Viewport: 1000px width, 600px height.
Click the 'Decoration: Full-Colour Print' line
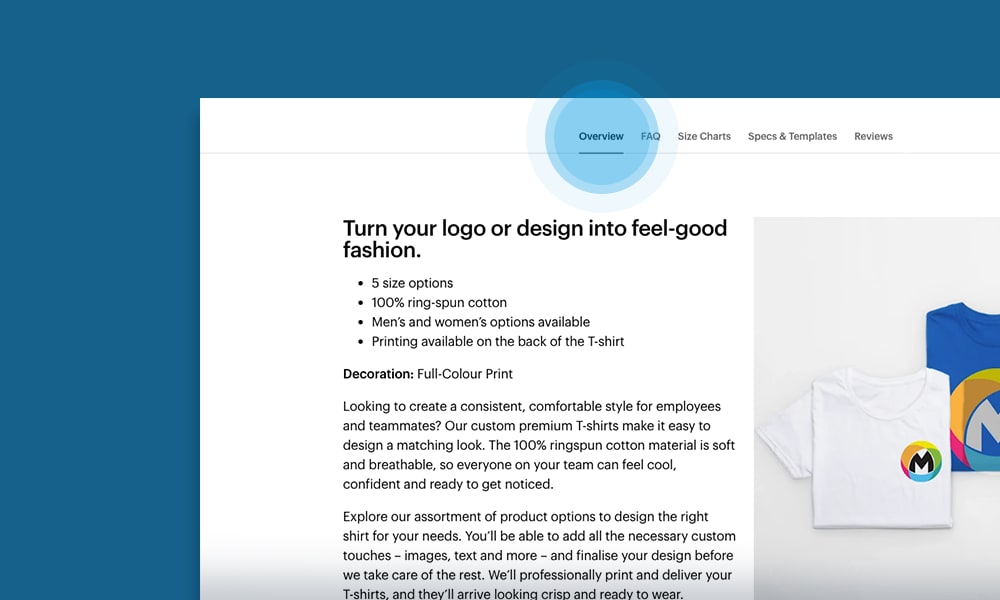coord(427,374)
